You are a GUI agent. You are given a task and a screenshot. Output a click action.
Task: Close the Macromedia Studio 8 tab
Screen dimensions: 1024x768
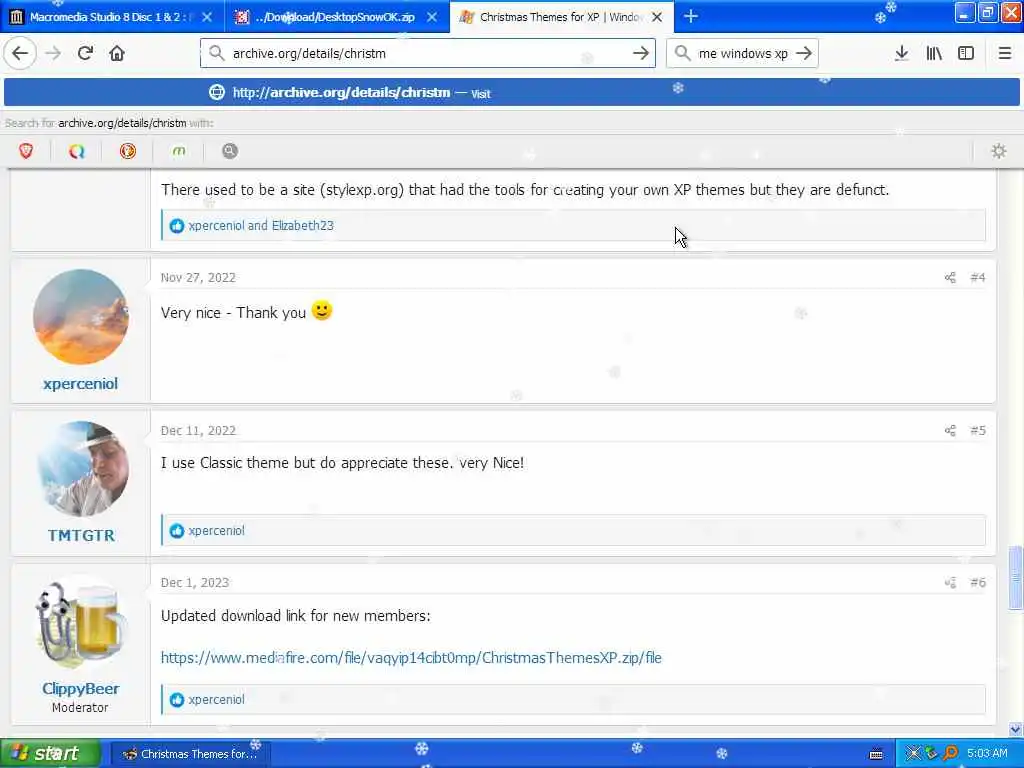(x=207, y=17)
